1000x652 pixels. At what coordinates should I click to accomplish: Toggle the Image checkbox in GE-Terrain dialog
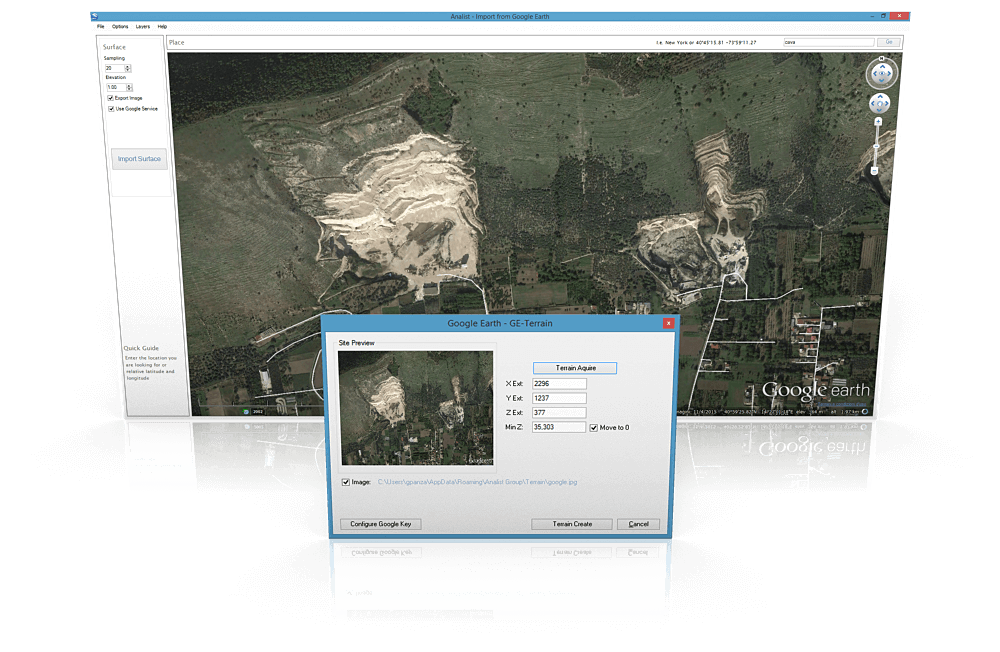[x=346, y=482]
